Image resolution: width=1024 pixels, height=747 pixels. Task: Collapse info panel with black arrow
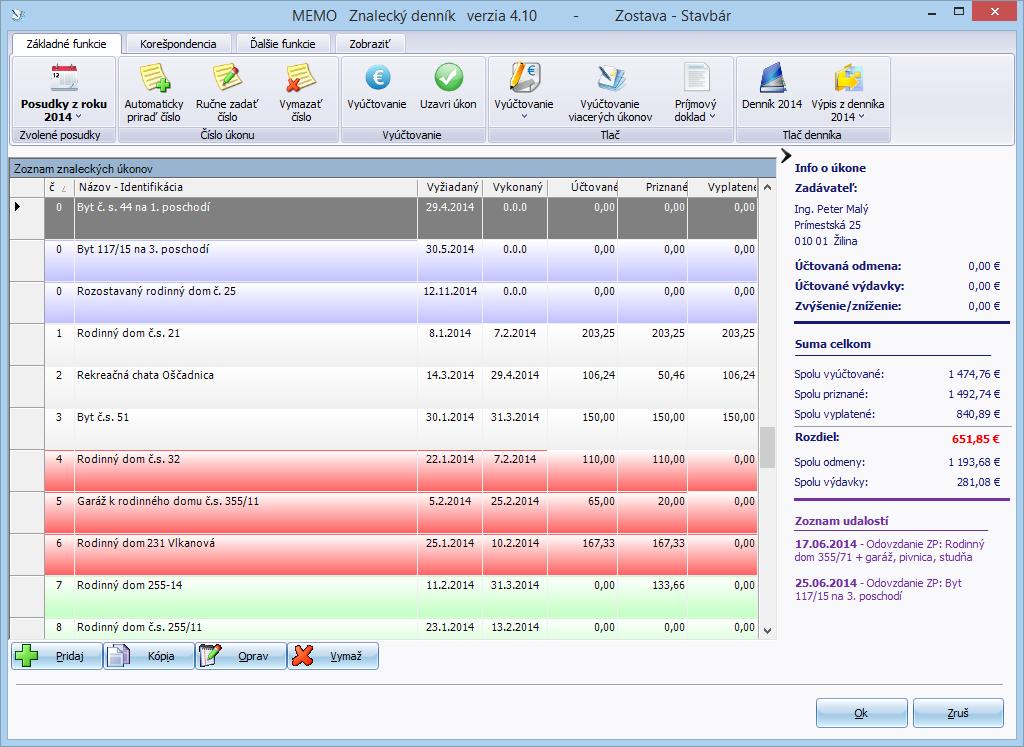tap(786, 155)
